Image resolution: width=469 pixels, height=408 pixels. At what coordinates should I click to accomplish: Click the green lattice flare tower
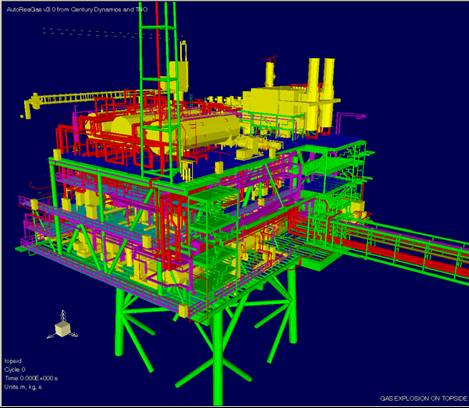click(x=158, y=90)
